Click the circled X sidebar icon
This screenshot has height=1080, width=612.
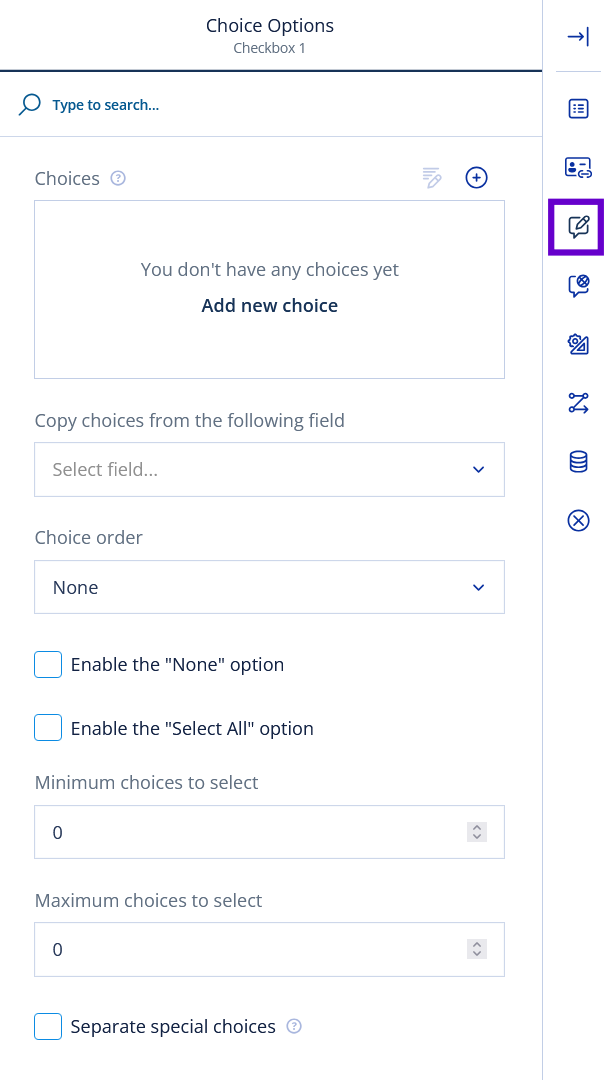[x=578, y=520]
